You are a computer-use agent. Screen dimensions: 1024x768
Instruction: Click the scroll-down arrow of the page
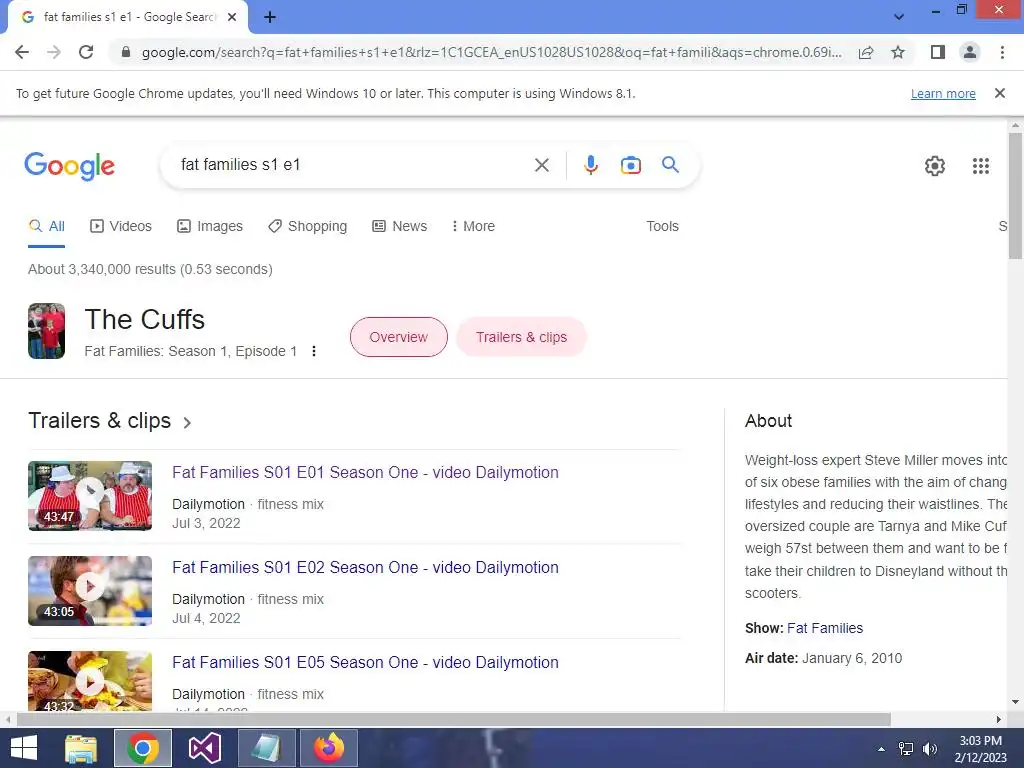tap(1015, 703)
